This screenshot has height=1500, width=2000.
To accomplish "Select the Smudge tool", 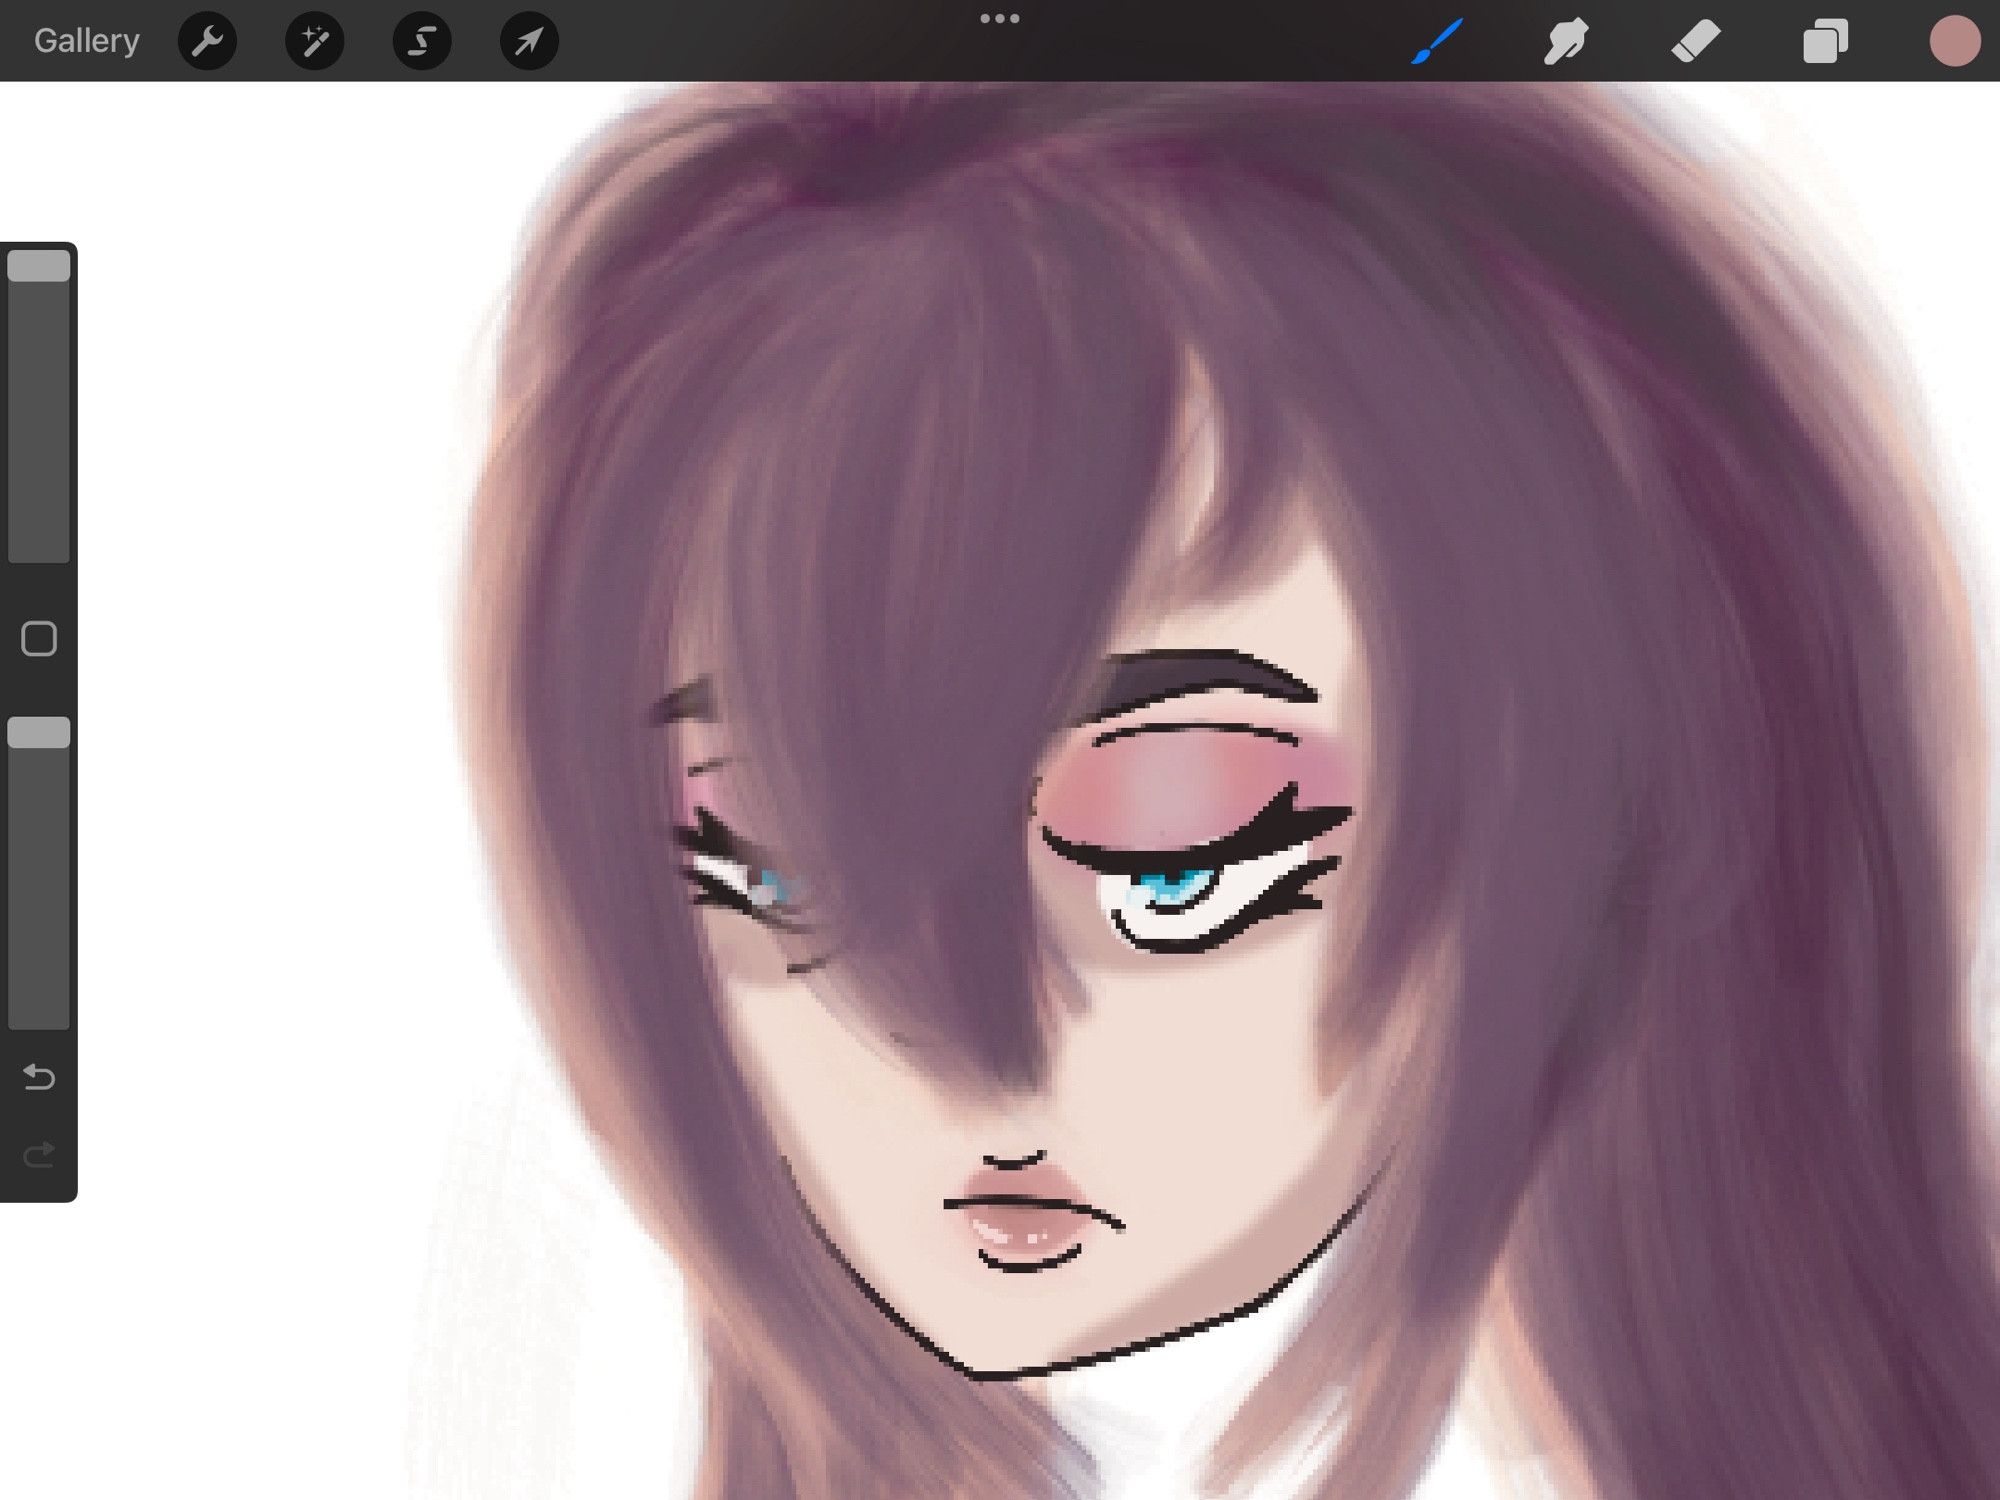I will pyautogui.click(x=1565, y=41).
